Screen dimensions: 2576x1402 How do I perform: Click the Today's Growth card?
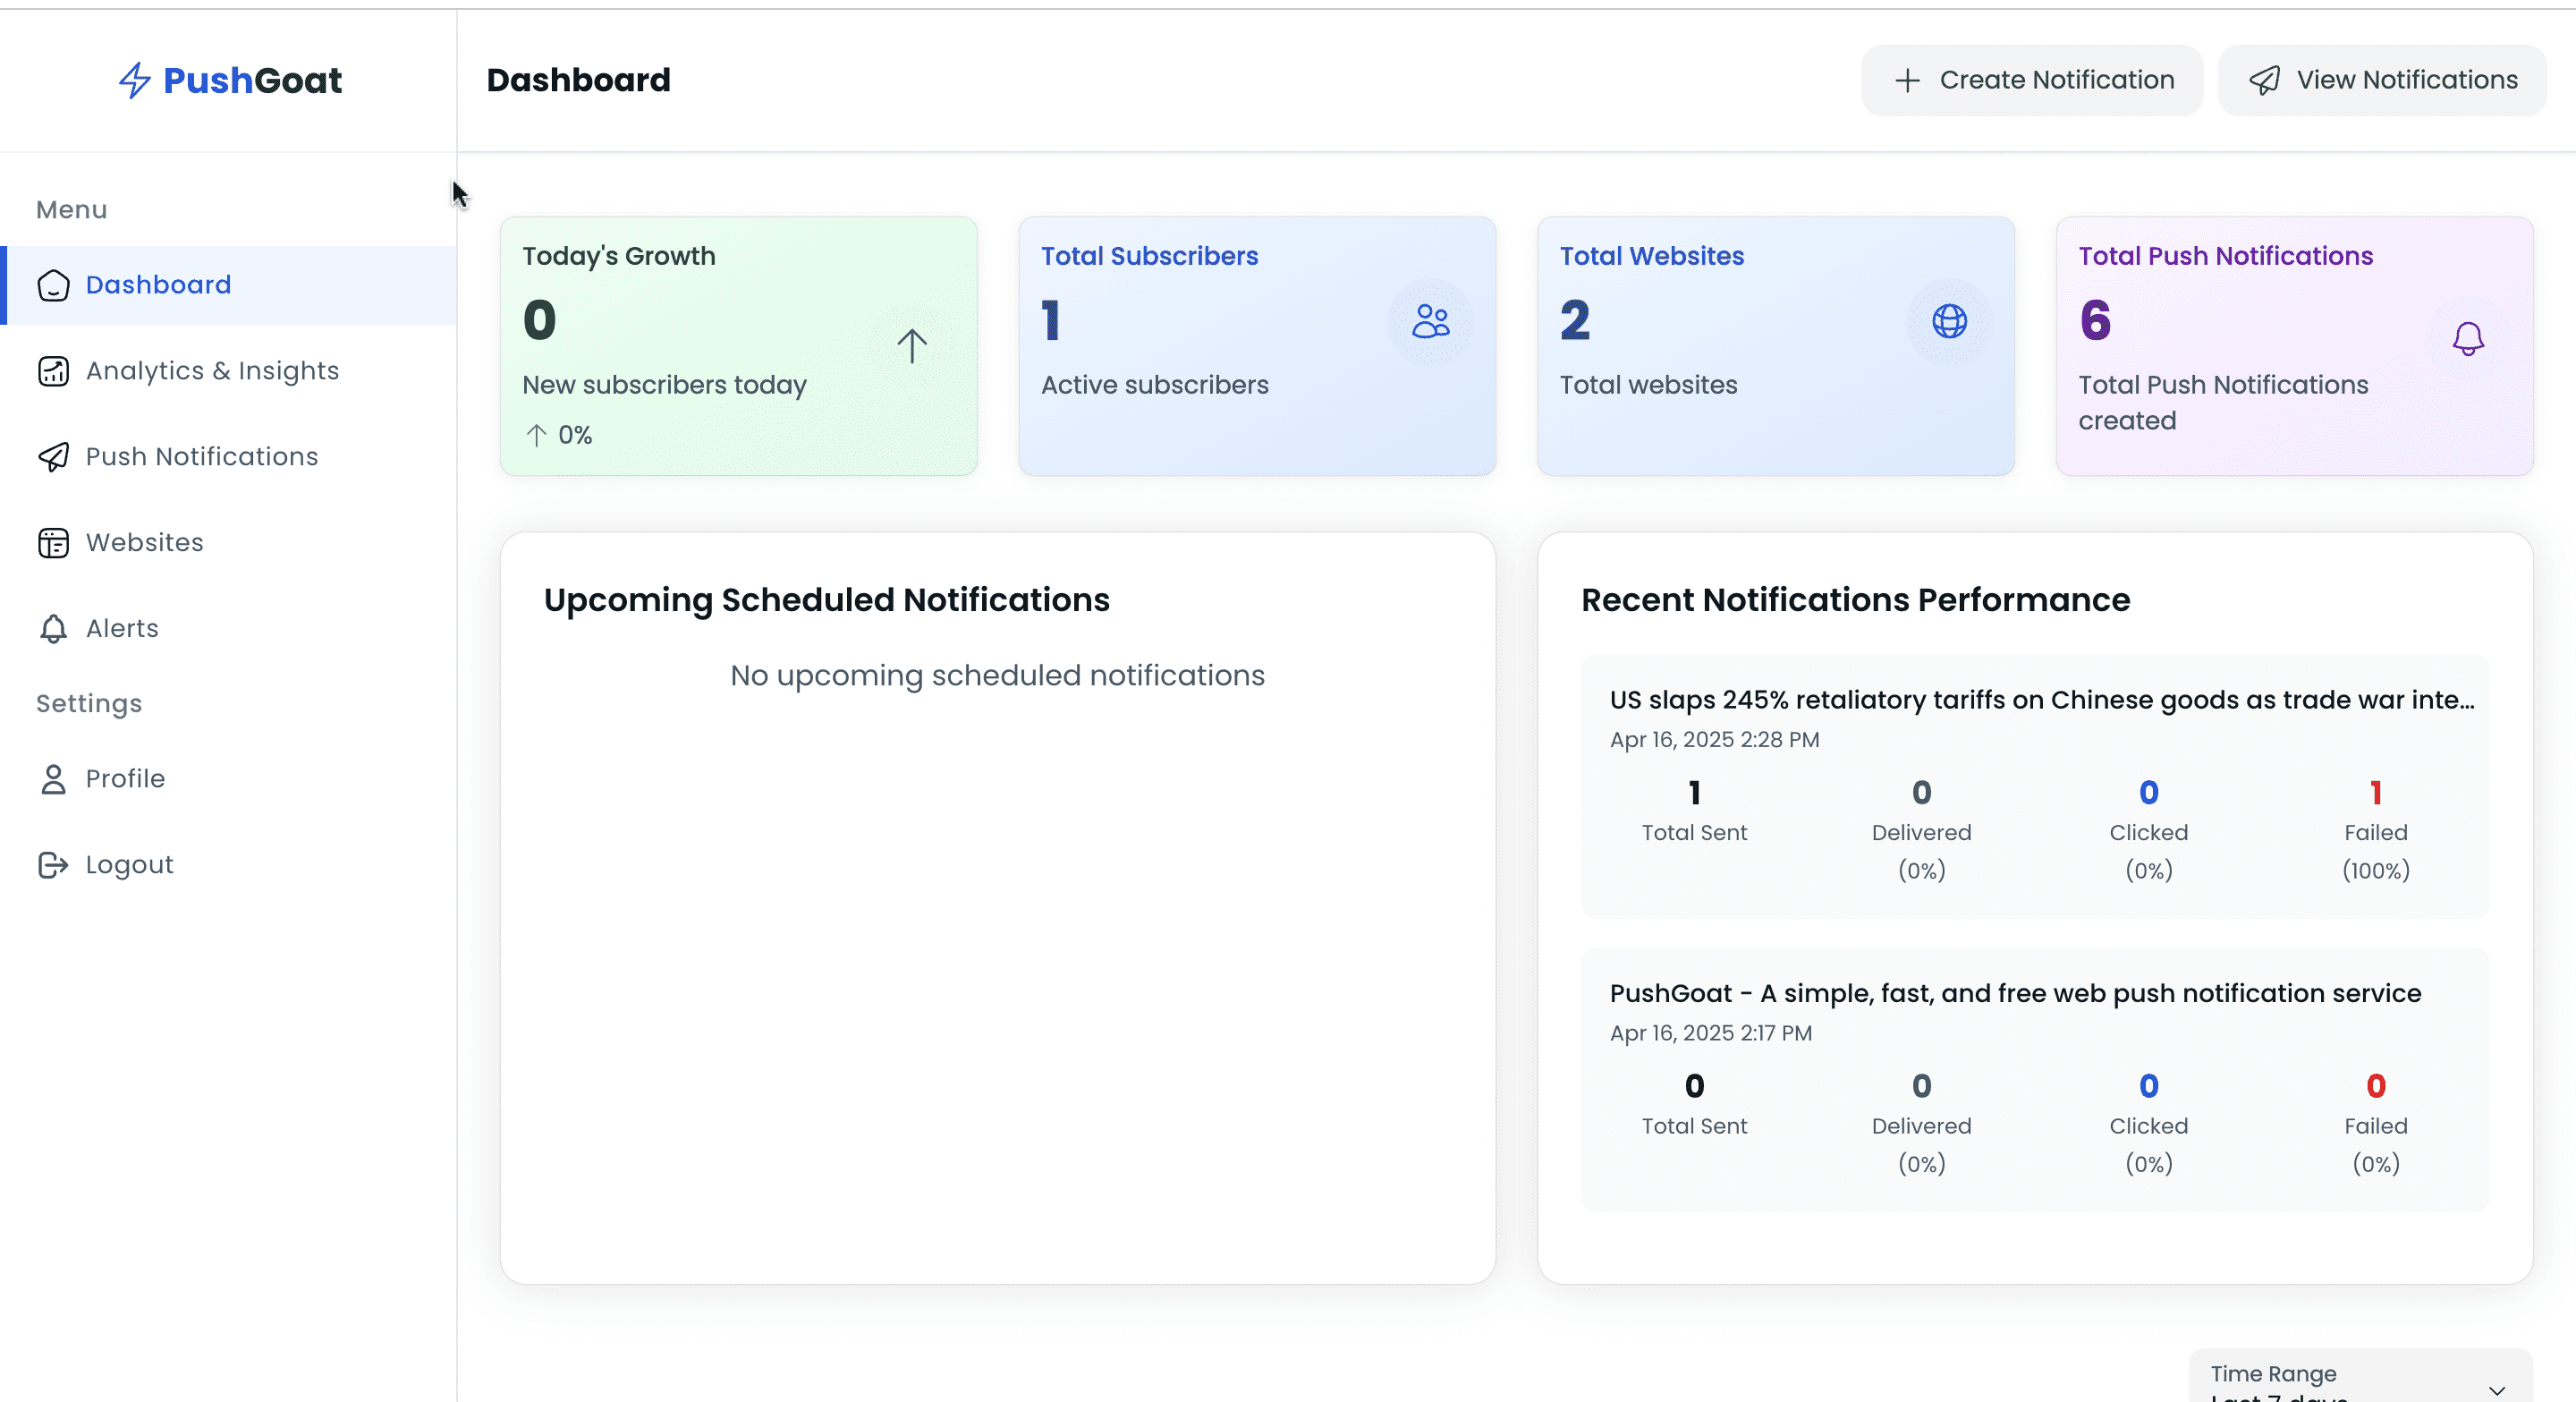pyautogui.click(x=738, y=346)
